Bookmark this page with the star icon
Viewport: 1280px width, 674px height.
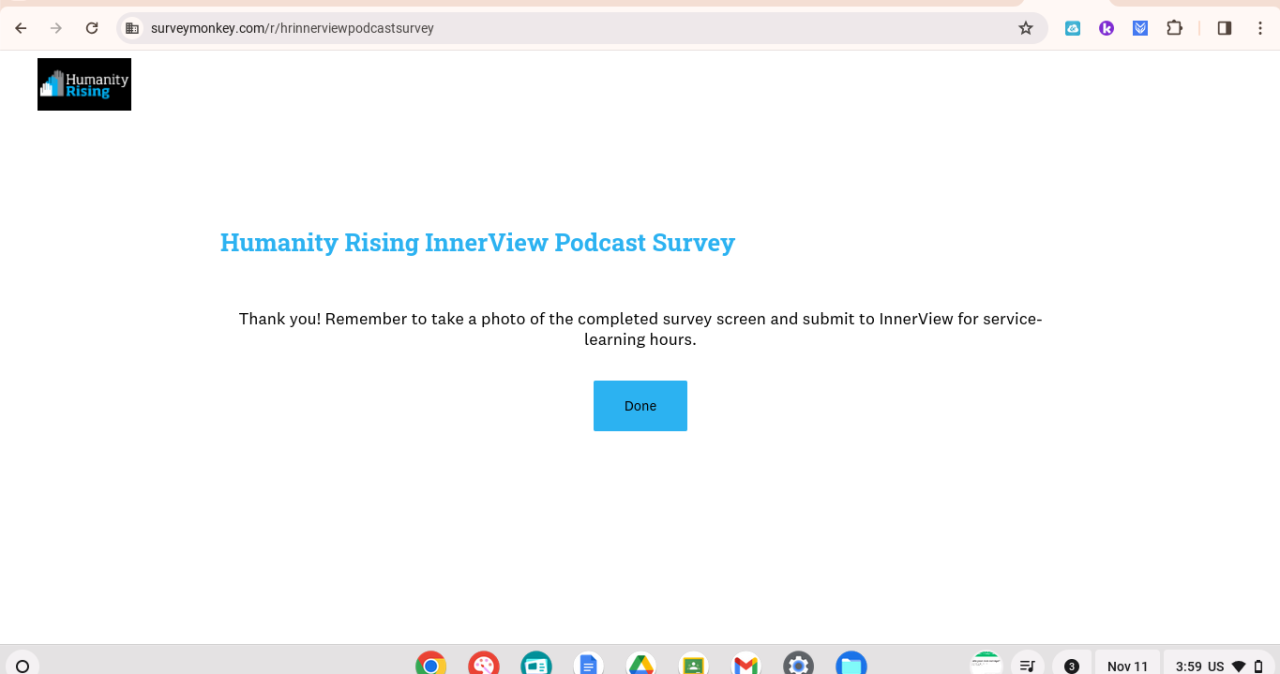[1025, 28]
